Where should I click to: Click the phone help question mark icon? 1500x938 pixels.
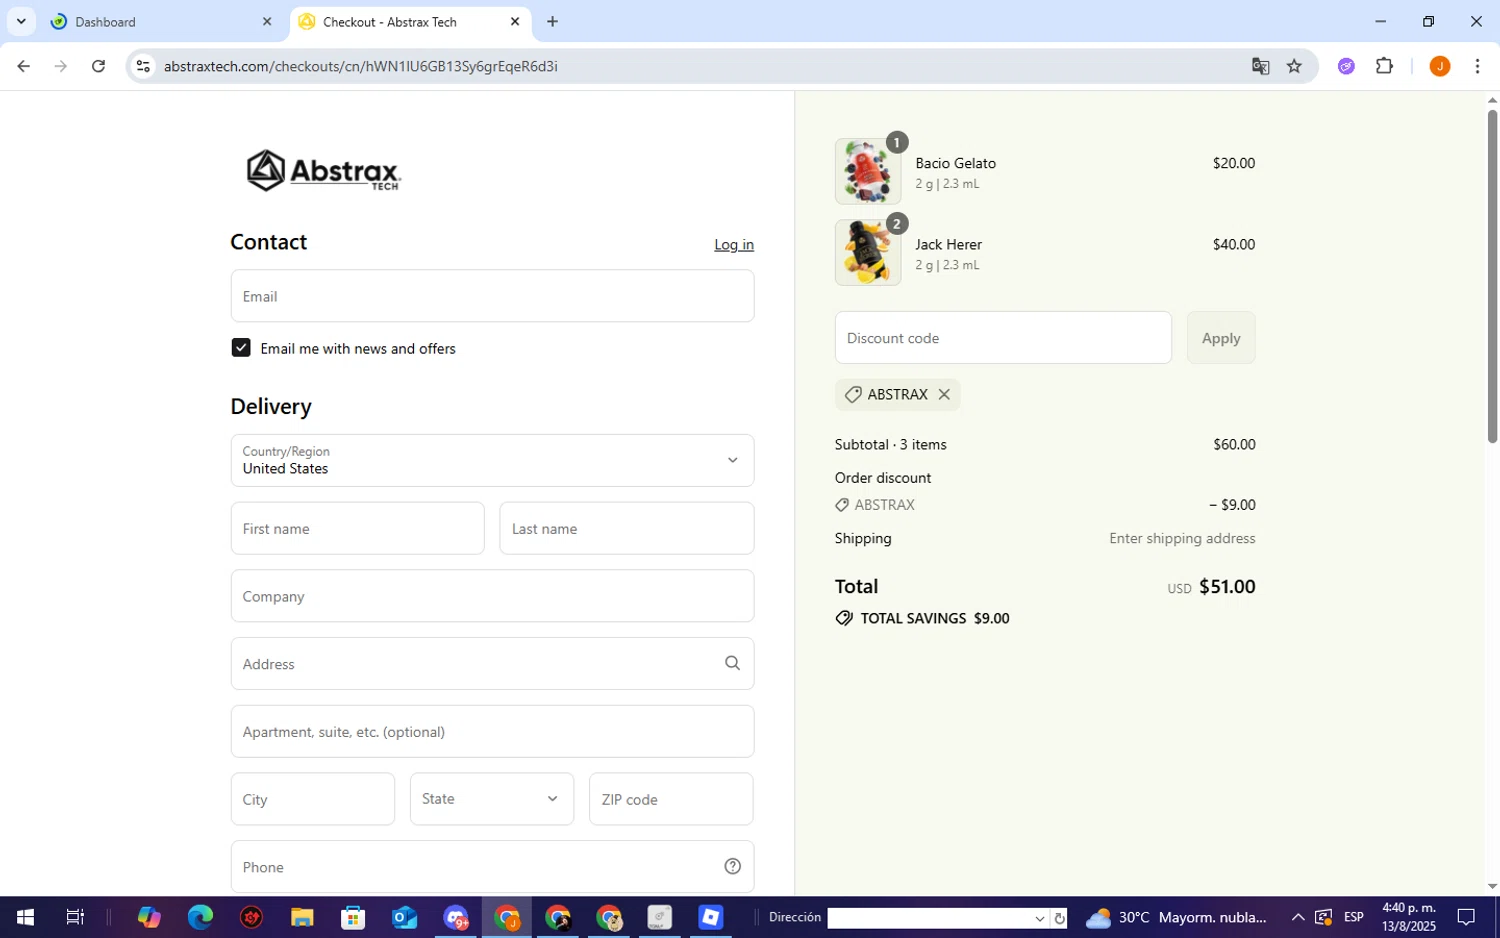coord(732,866)
